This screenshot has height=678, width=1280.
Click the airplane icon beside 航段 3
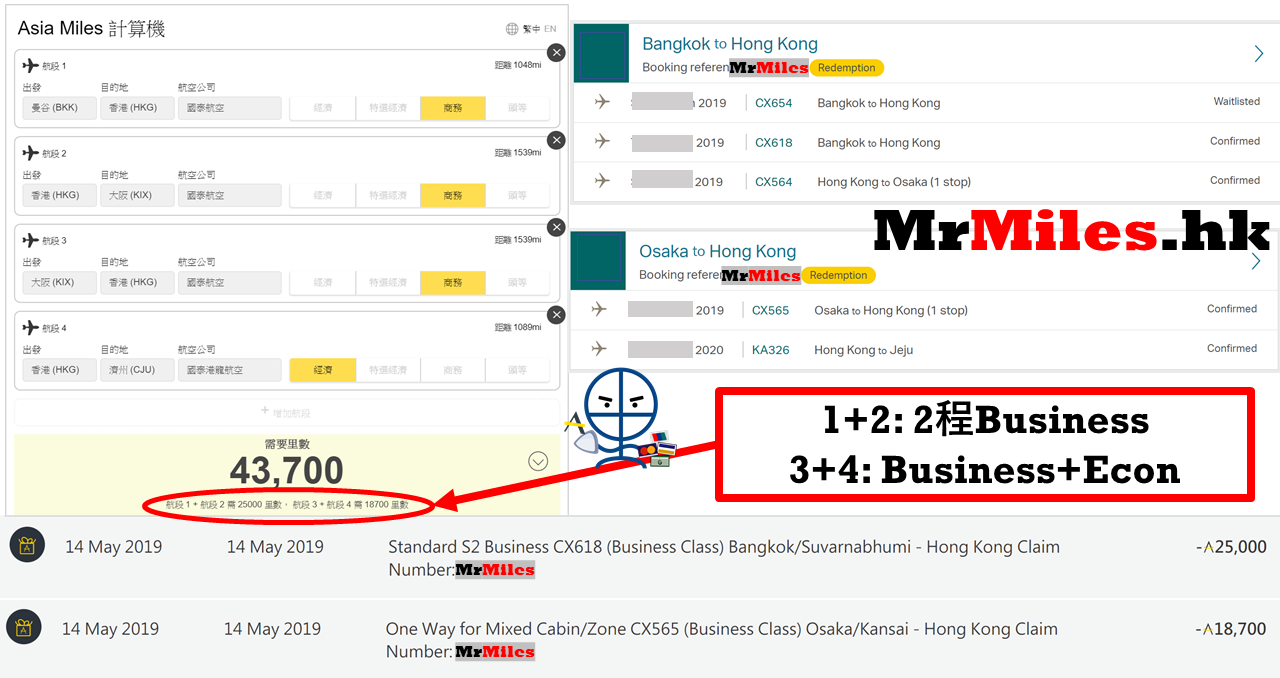(x=30, y=240)
